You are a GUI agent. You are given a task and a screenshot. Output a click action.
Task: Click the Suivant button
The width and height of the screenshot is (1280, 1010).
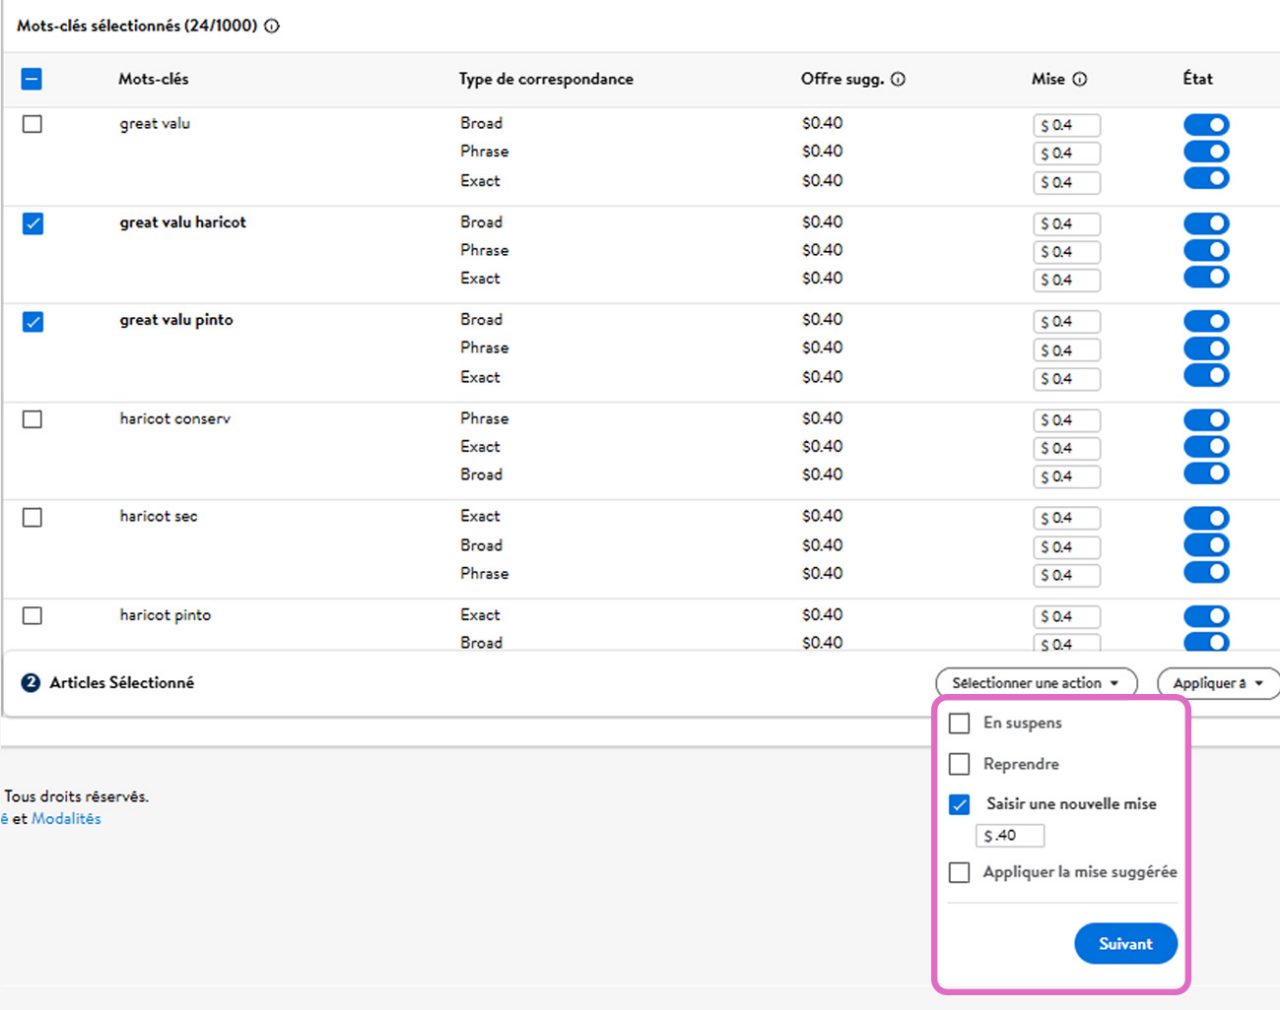[x=1126, y=943]
